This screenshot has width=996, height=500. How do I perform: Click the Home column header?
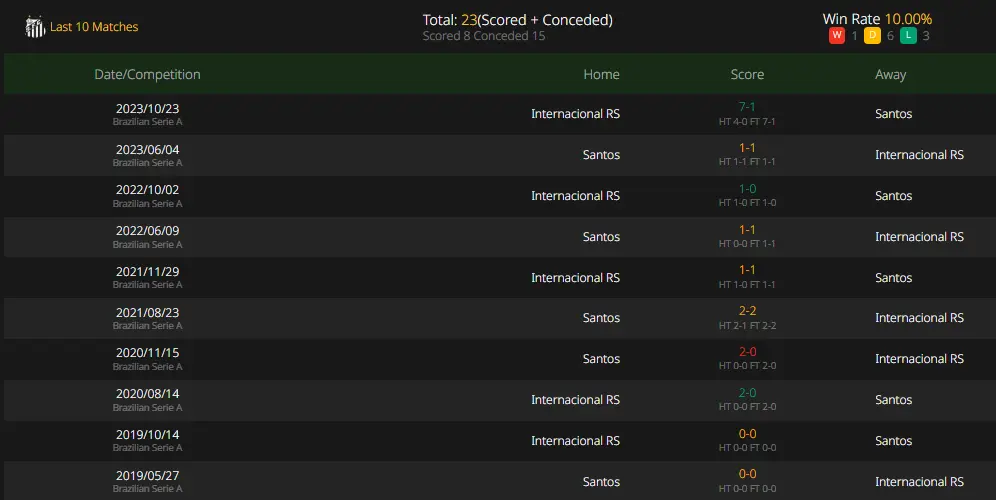coord(602,74)
